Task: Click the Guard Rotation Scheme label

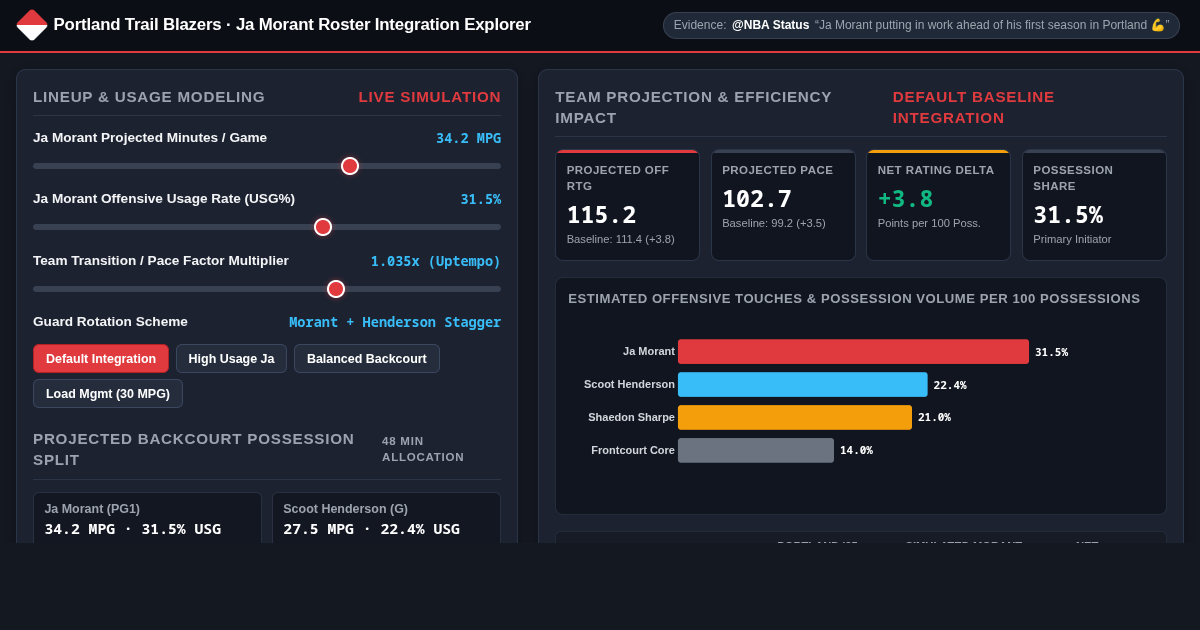Action: coord(110,322)
